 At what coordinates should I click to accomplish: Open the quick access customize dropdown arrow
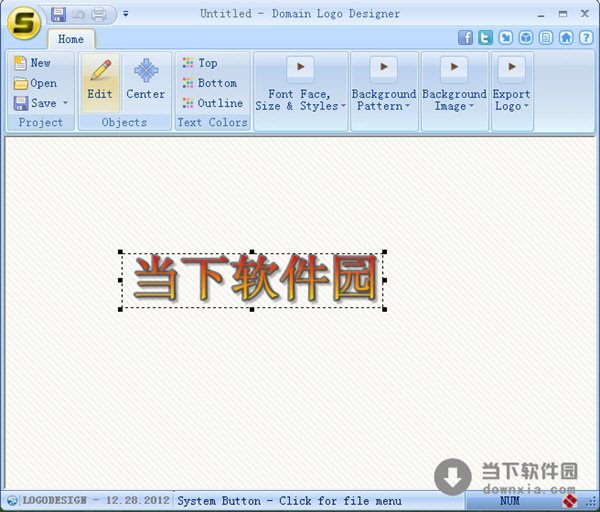point(126,14)
